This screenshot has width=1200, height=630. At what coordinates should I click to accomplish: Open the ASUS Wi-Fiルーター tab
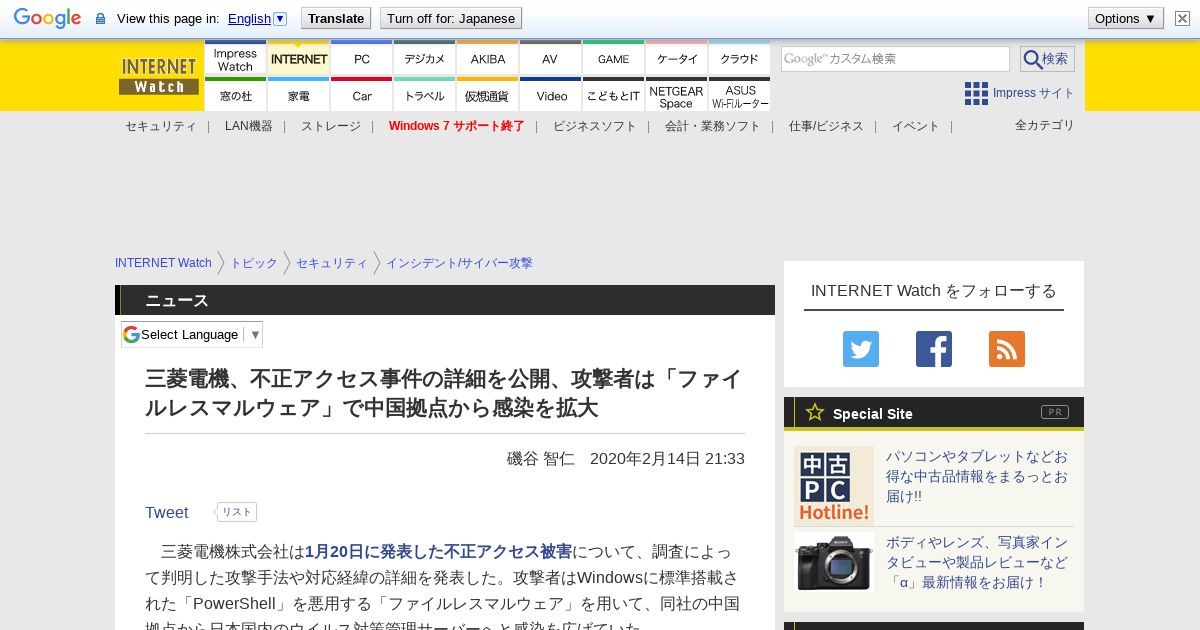point(740,95)
